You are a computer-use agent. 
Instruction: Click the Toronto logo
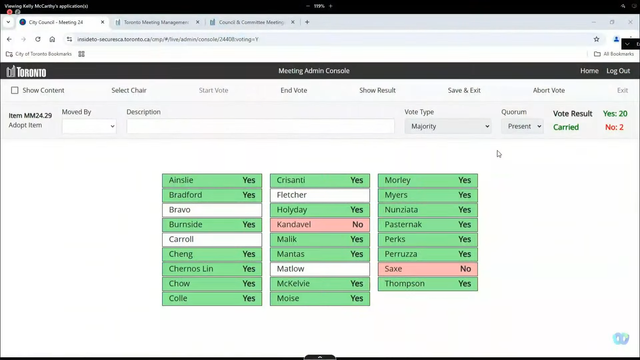(x=27, y=71)
